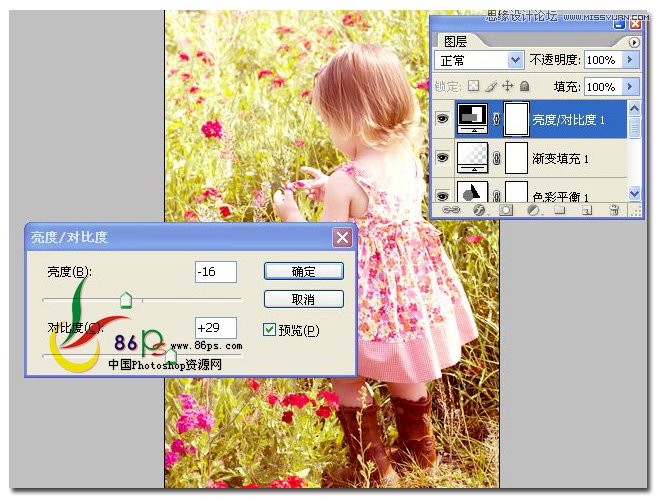Click the create new layer icon
Image resolution: width=660 pixels, height=500 pixels.
pos(587,210)
